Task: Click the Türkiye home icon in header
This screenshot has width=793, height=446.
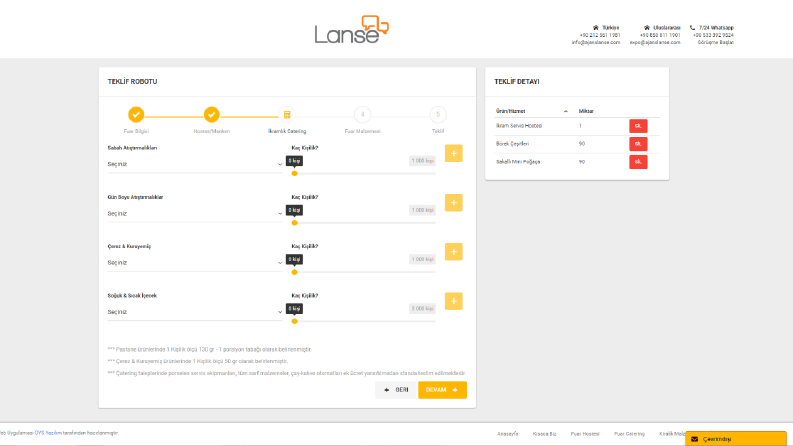Action: click(x=596, y=28)
